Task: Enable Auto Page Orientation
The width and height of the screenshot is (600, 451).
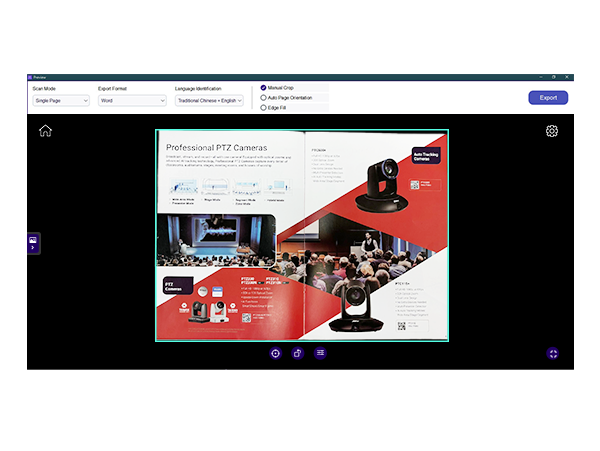Action: point(264,98)
